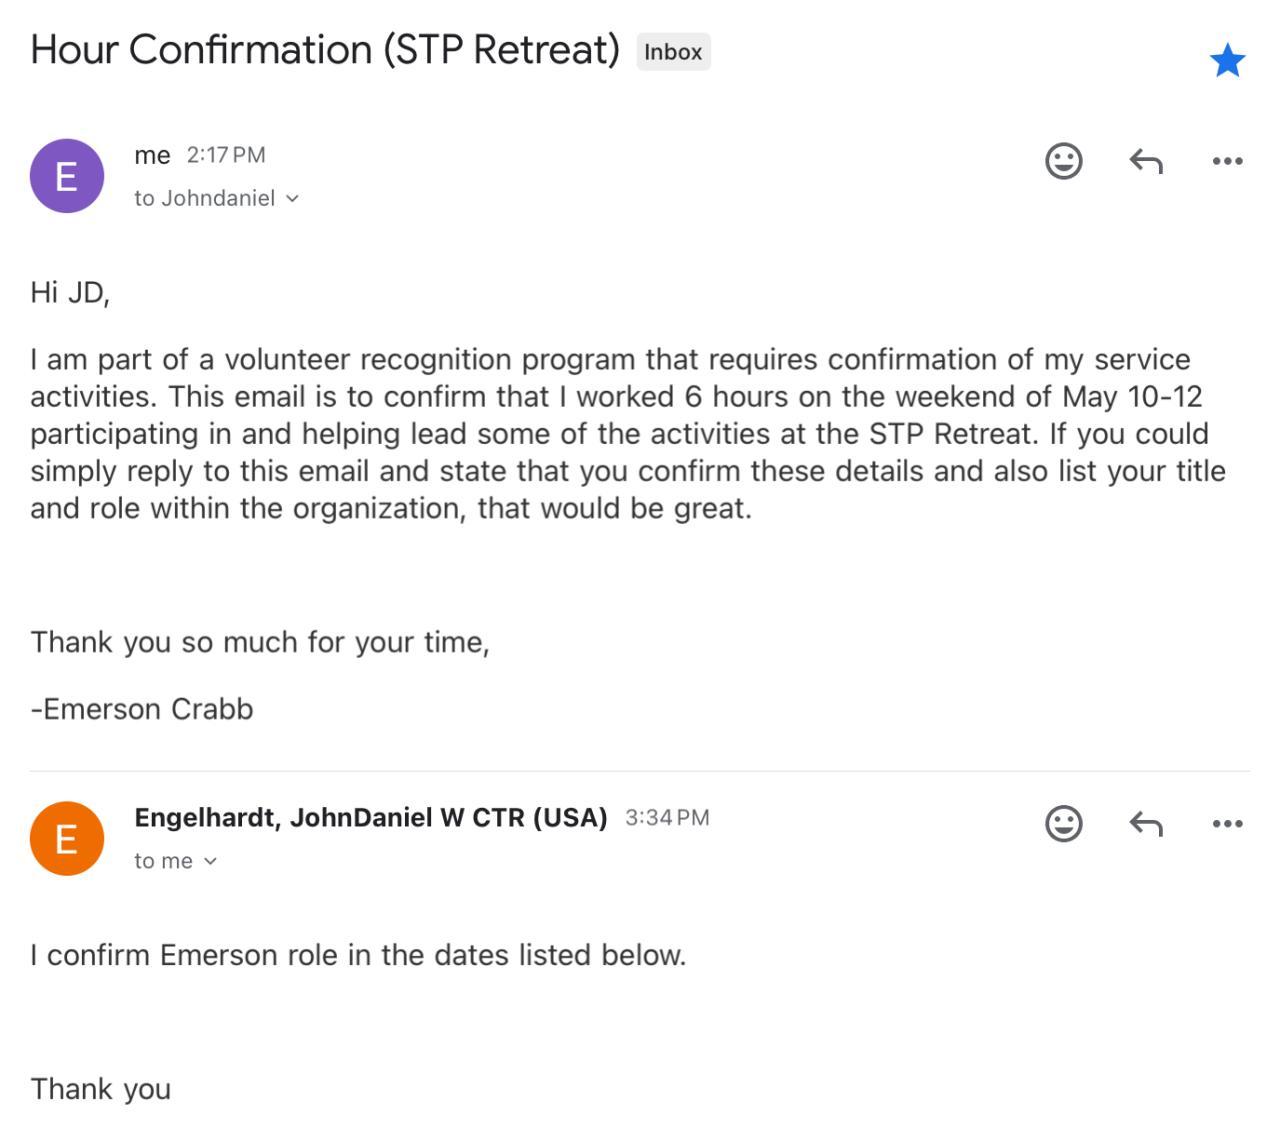The image size is (1280, 1142).
Task: Click sender name Engelhardt, JohnDaniel W CTR (USA)
Action: tap(371, 818)
